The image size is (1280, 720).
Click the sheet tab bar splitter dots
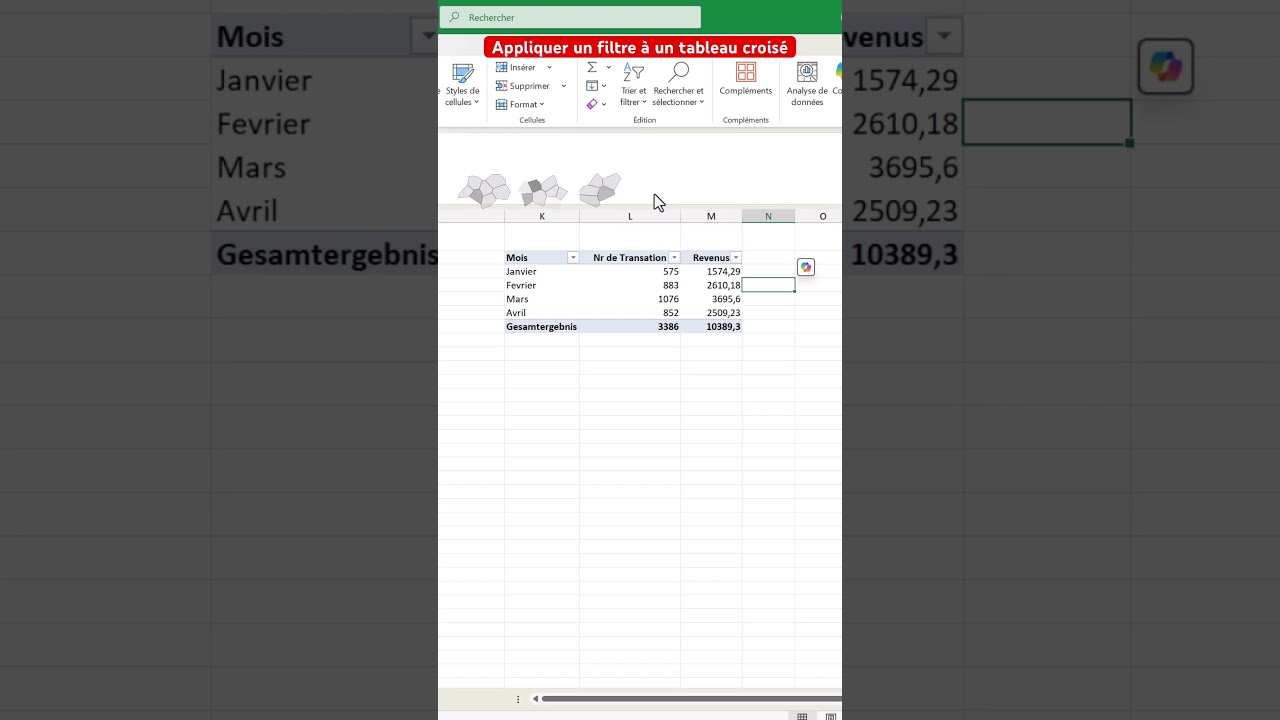tap(517, 699)
